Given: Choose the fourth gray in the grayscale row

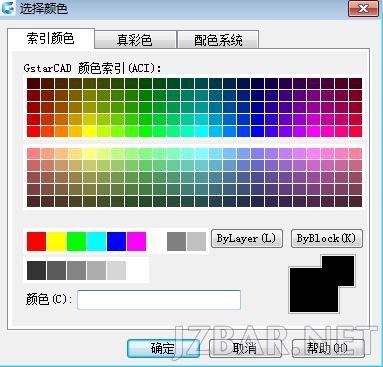Looking at the screenshot, I should 96,270.
